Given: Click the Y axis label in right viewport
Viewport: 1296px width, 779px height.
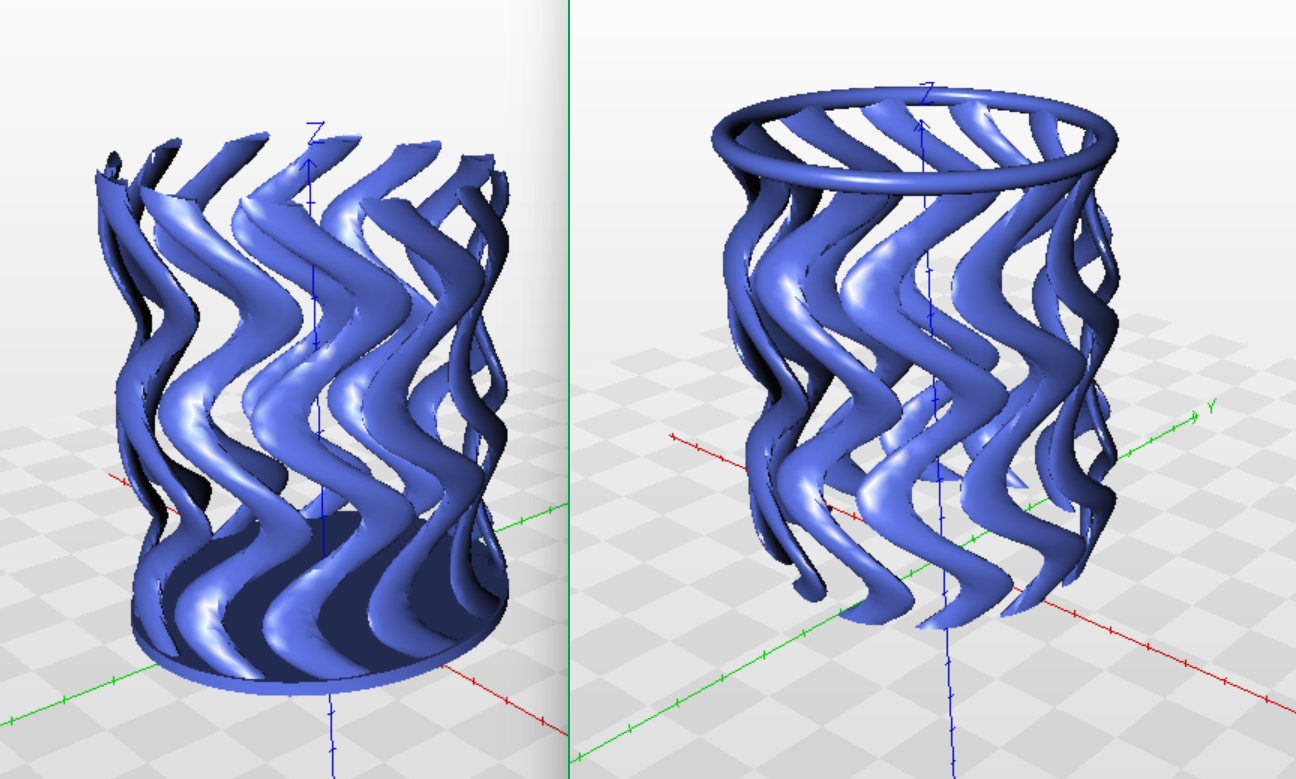Looking at the screenshot, I should click(x=1211, y=406).
